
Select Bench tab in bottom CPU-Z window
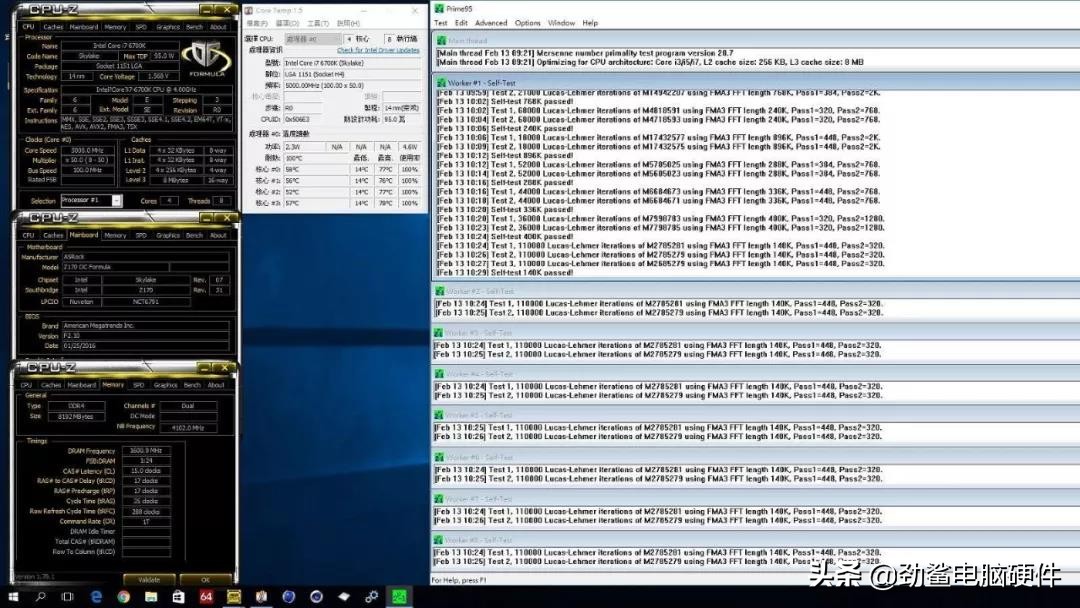[x=192, y=385]
